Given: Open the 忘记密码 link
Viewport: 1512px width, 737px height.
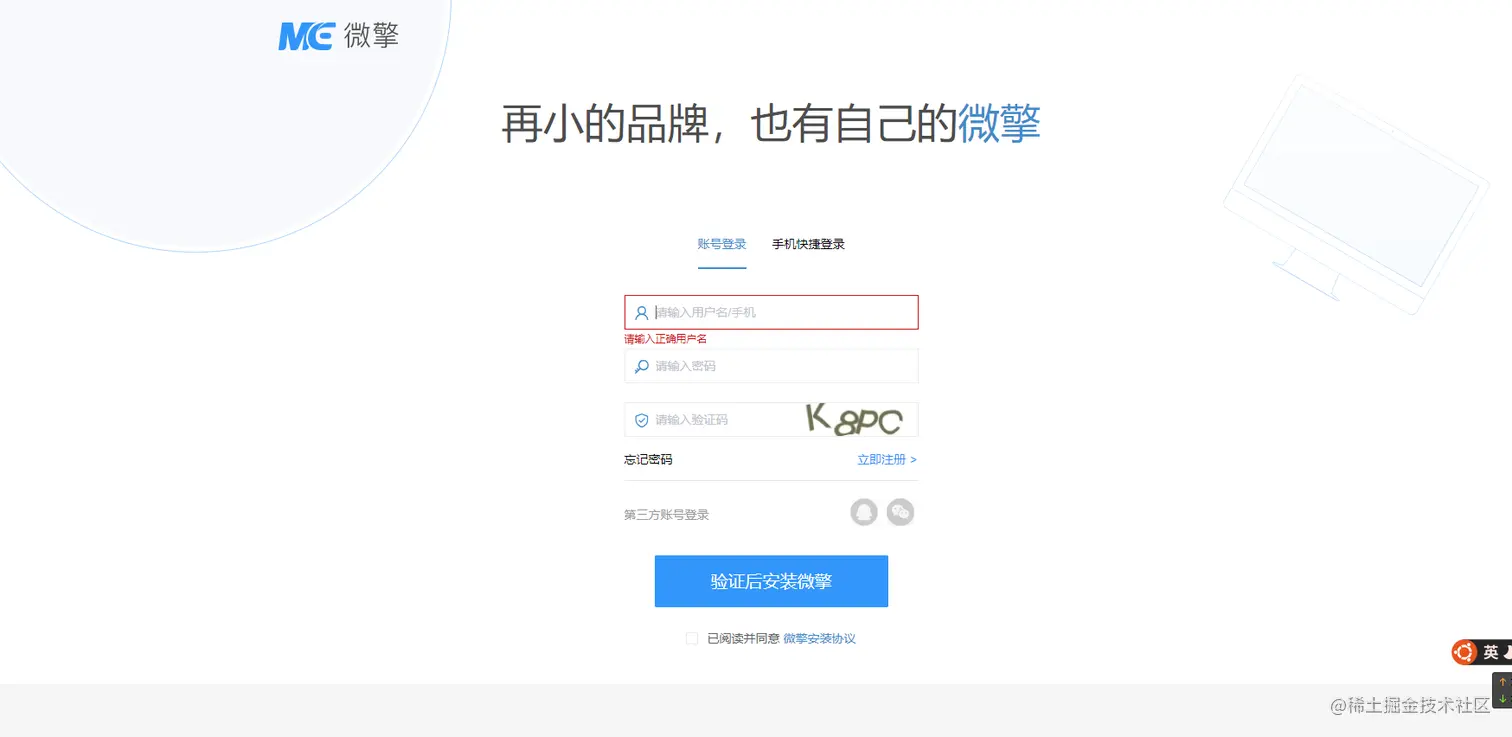Looking at the screenshot, I should click(x=648, y=460).
